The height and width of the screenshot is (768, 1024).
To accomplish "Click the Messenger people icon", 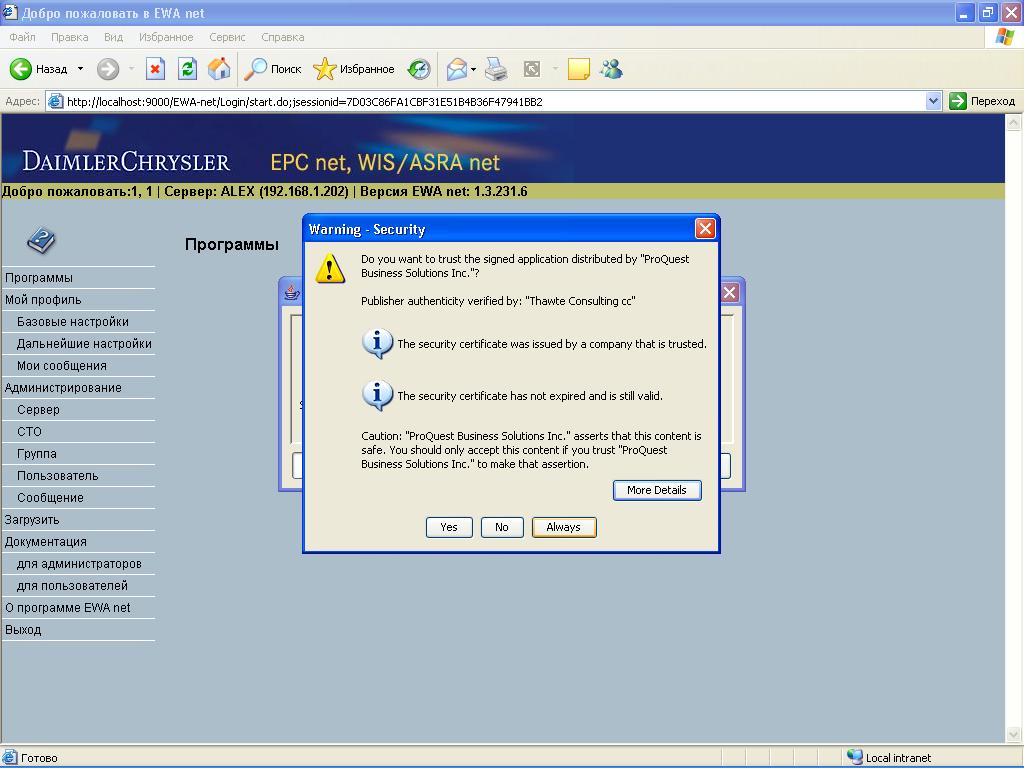I will tap(611, 69).
